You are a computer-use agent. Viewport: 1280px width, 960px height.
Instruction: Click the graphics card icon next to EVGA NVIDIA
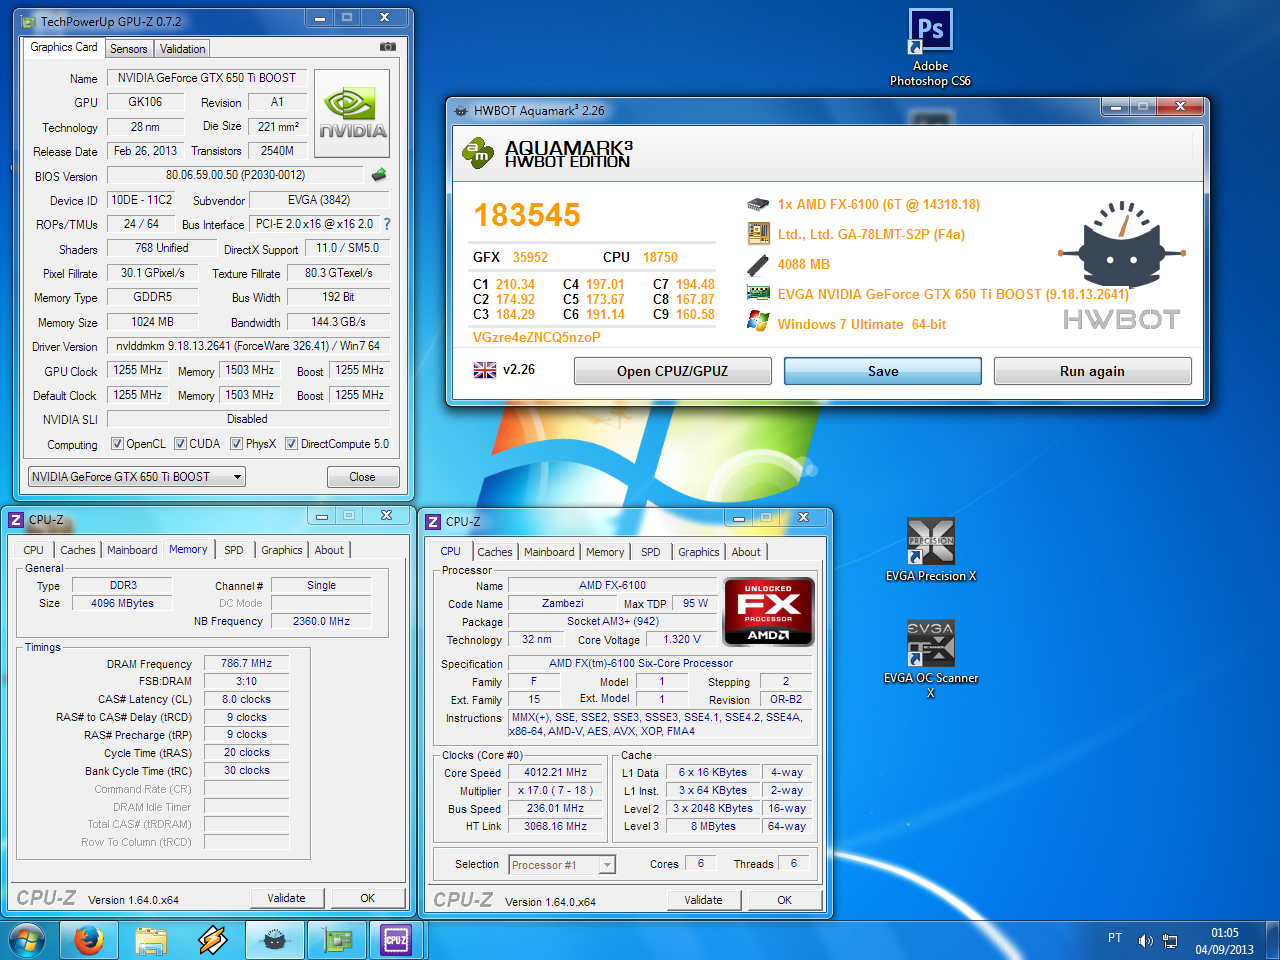pos(758,294)
